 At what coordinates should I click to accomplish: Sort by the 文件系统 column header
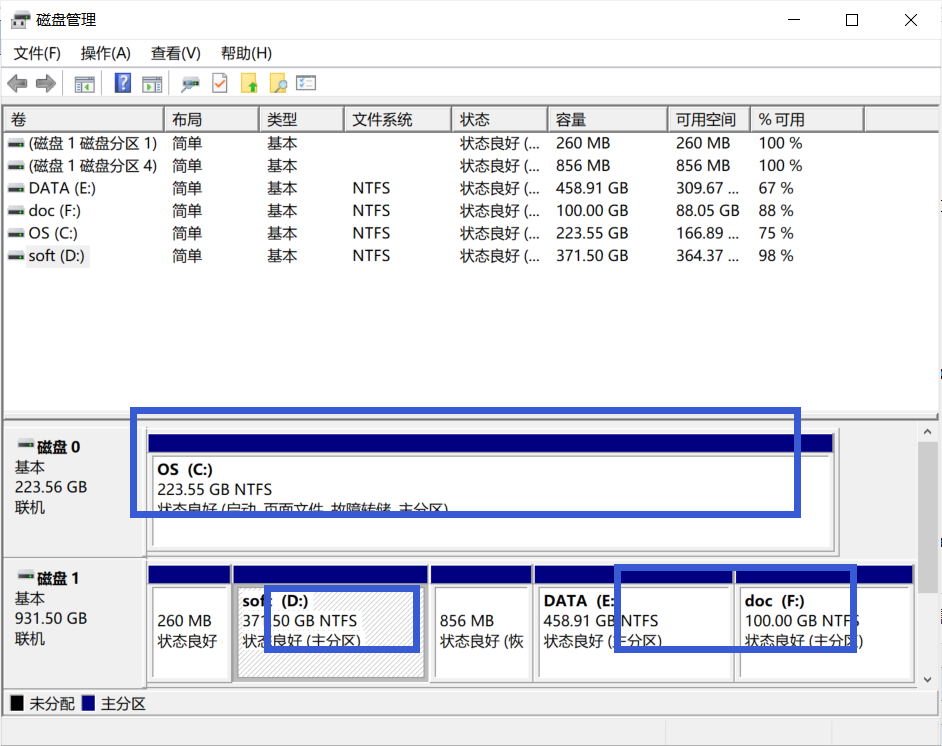[398, 120]
